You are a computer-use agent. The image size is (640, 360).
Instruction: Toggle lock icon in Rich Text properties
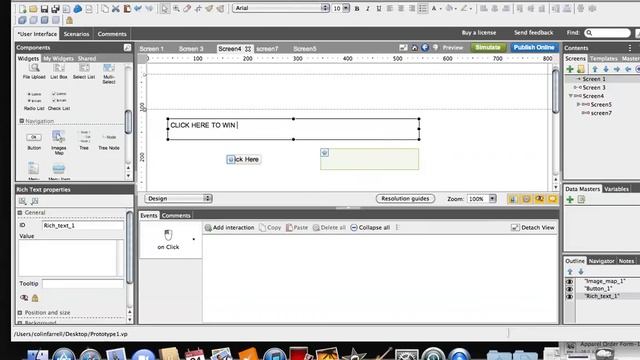point(35,298)
